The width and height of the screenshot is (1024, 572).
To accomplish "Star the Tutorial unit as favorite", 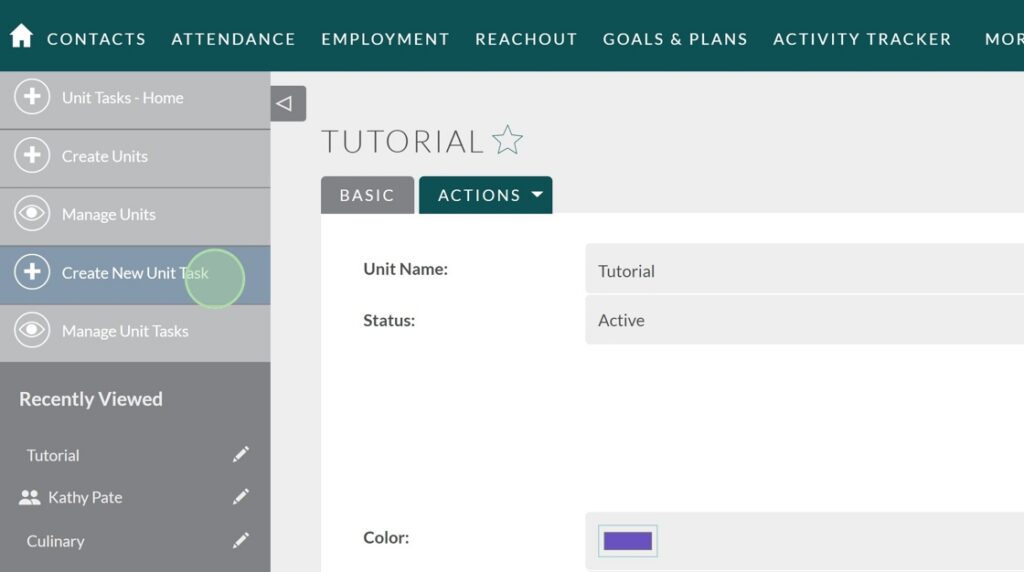I will click(508, 141).
